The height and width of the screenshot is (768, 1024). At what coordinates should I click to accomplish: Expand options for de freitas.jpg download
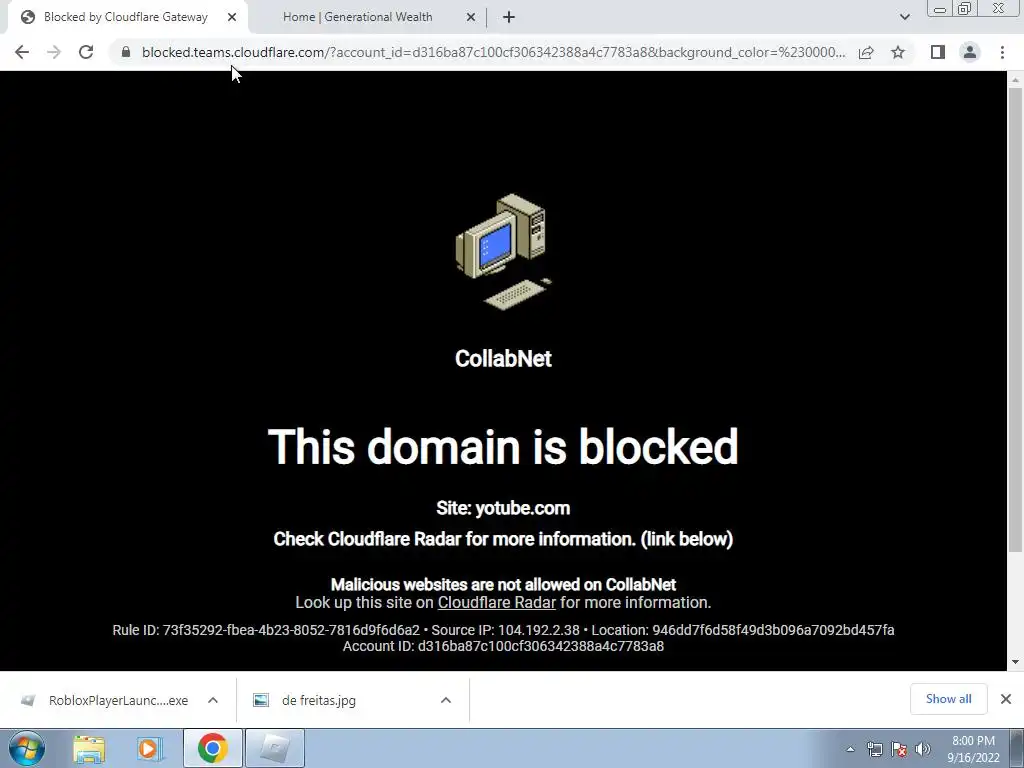pos(446,700)
